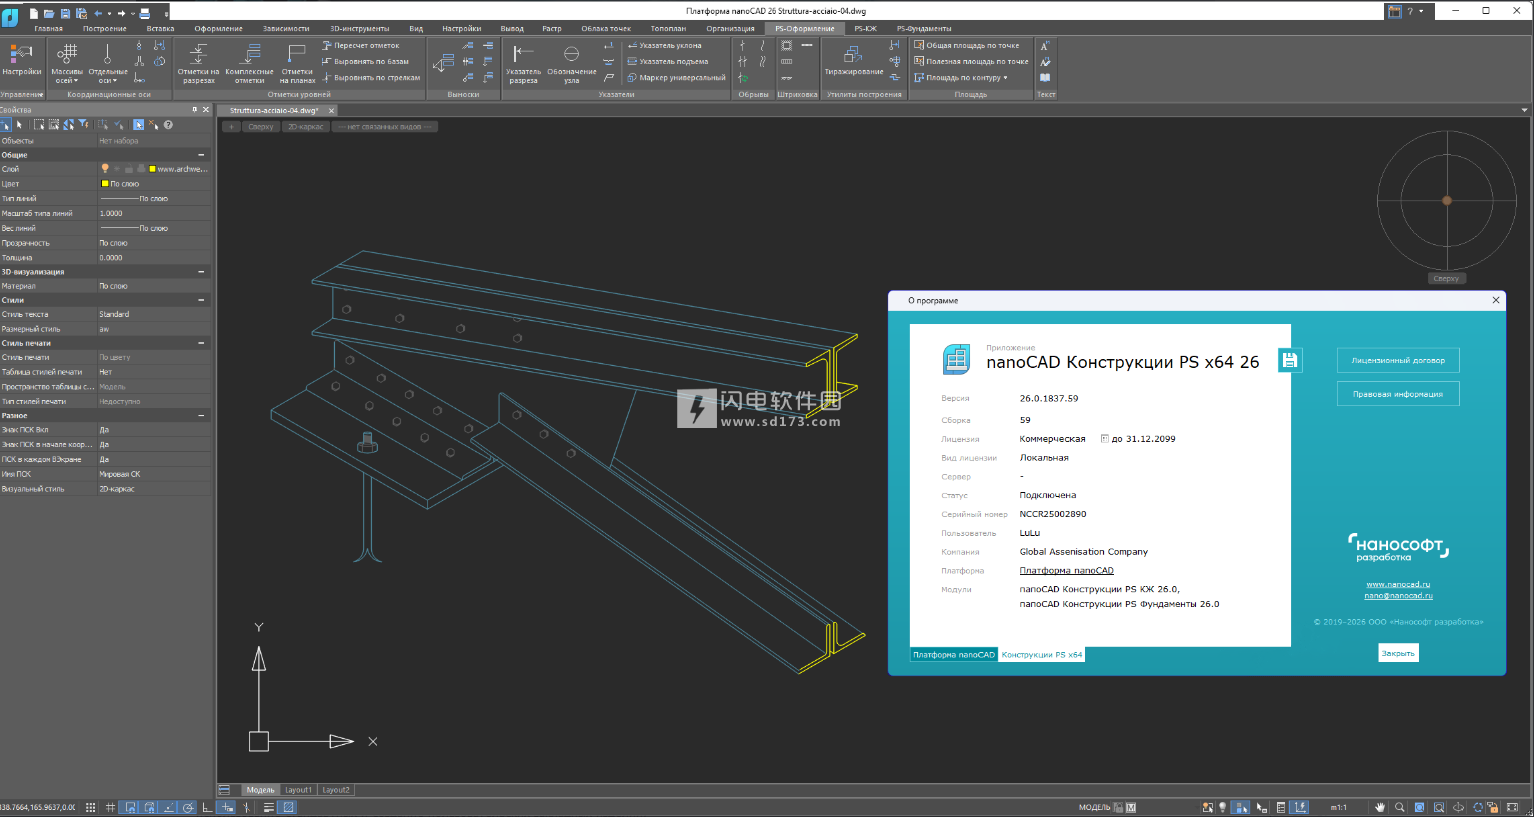
Task: Select the pan hand tool in status bar
Action: (x=1380, y=807)
